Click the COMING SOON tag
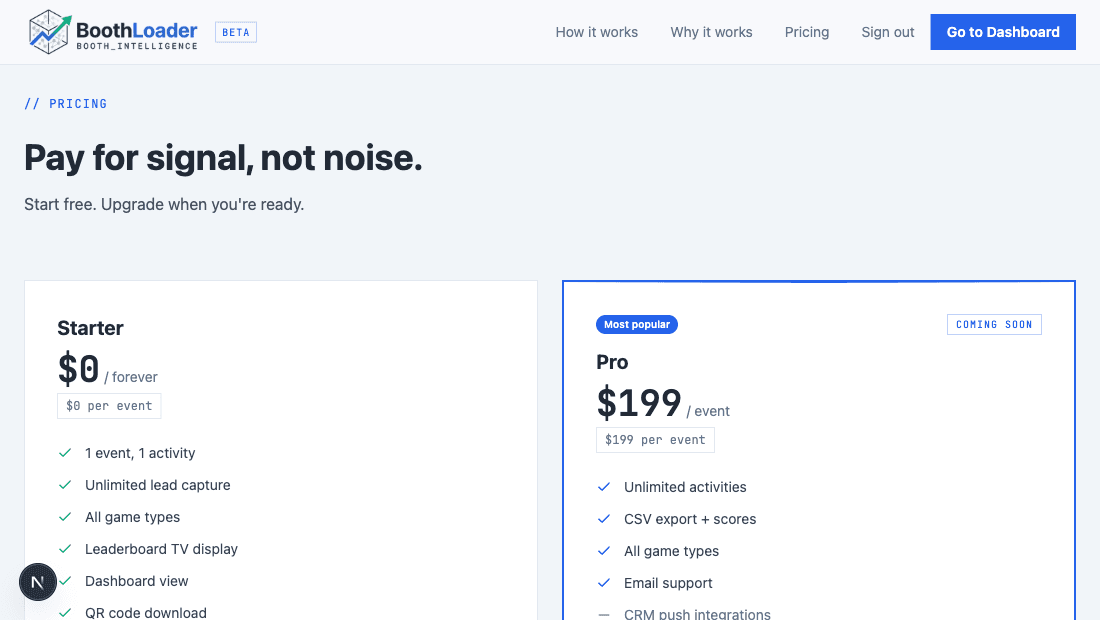The image size is (1100, 620). (x=994, y=324)
